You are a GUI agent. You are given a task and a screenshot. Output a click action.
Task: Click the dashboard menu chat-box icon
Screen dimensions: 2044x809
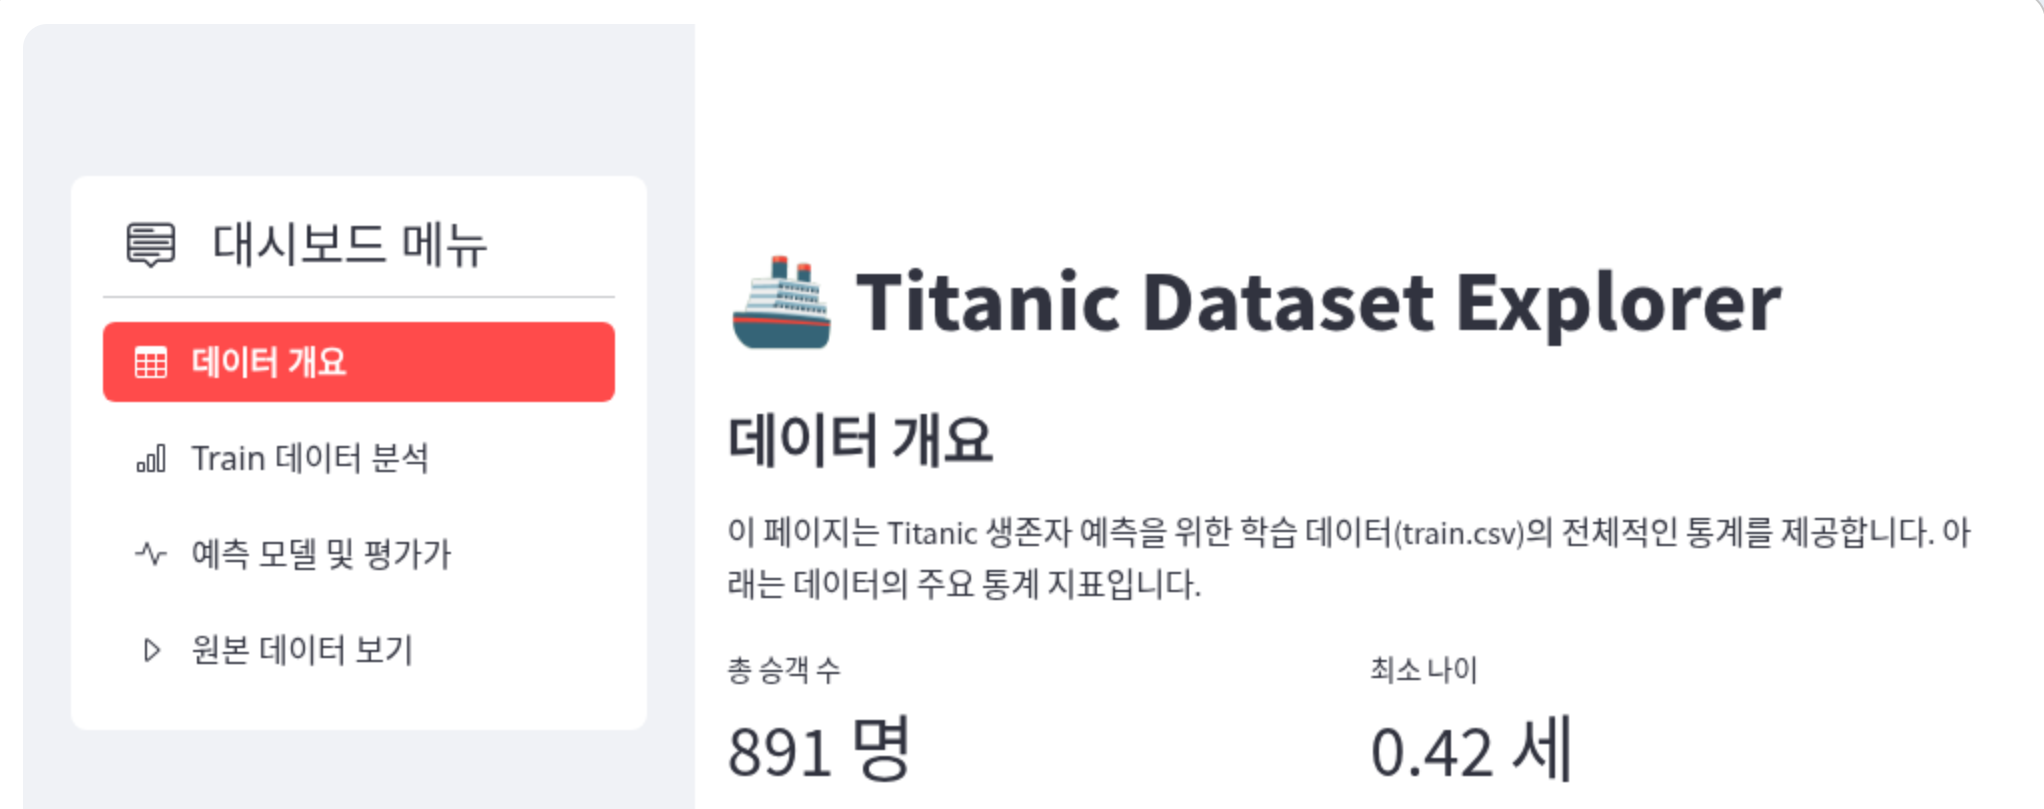click(150, 244)
